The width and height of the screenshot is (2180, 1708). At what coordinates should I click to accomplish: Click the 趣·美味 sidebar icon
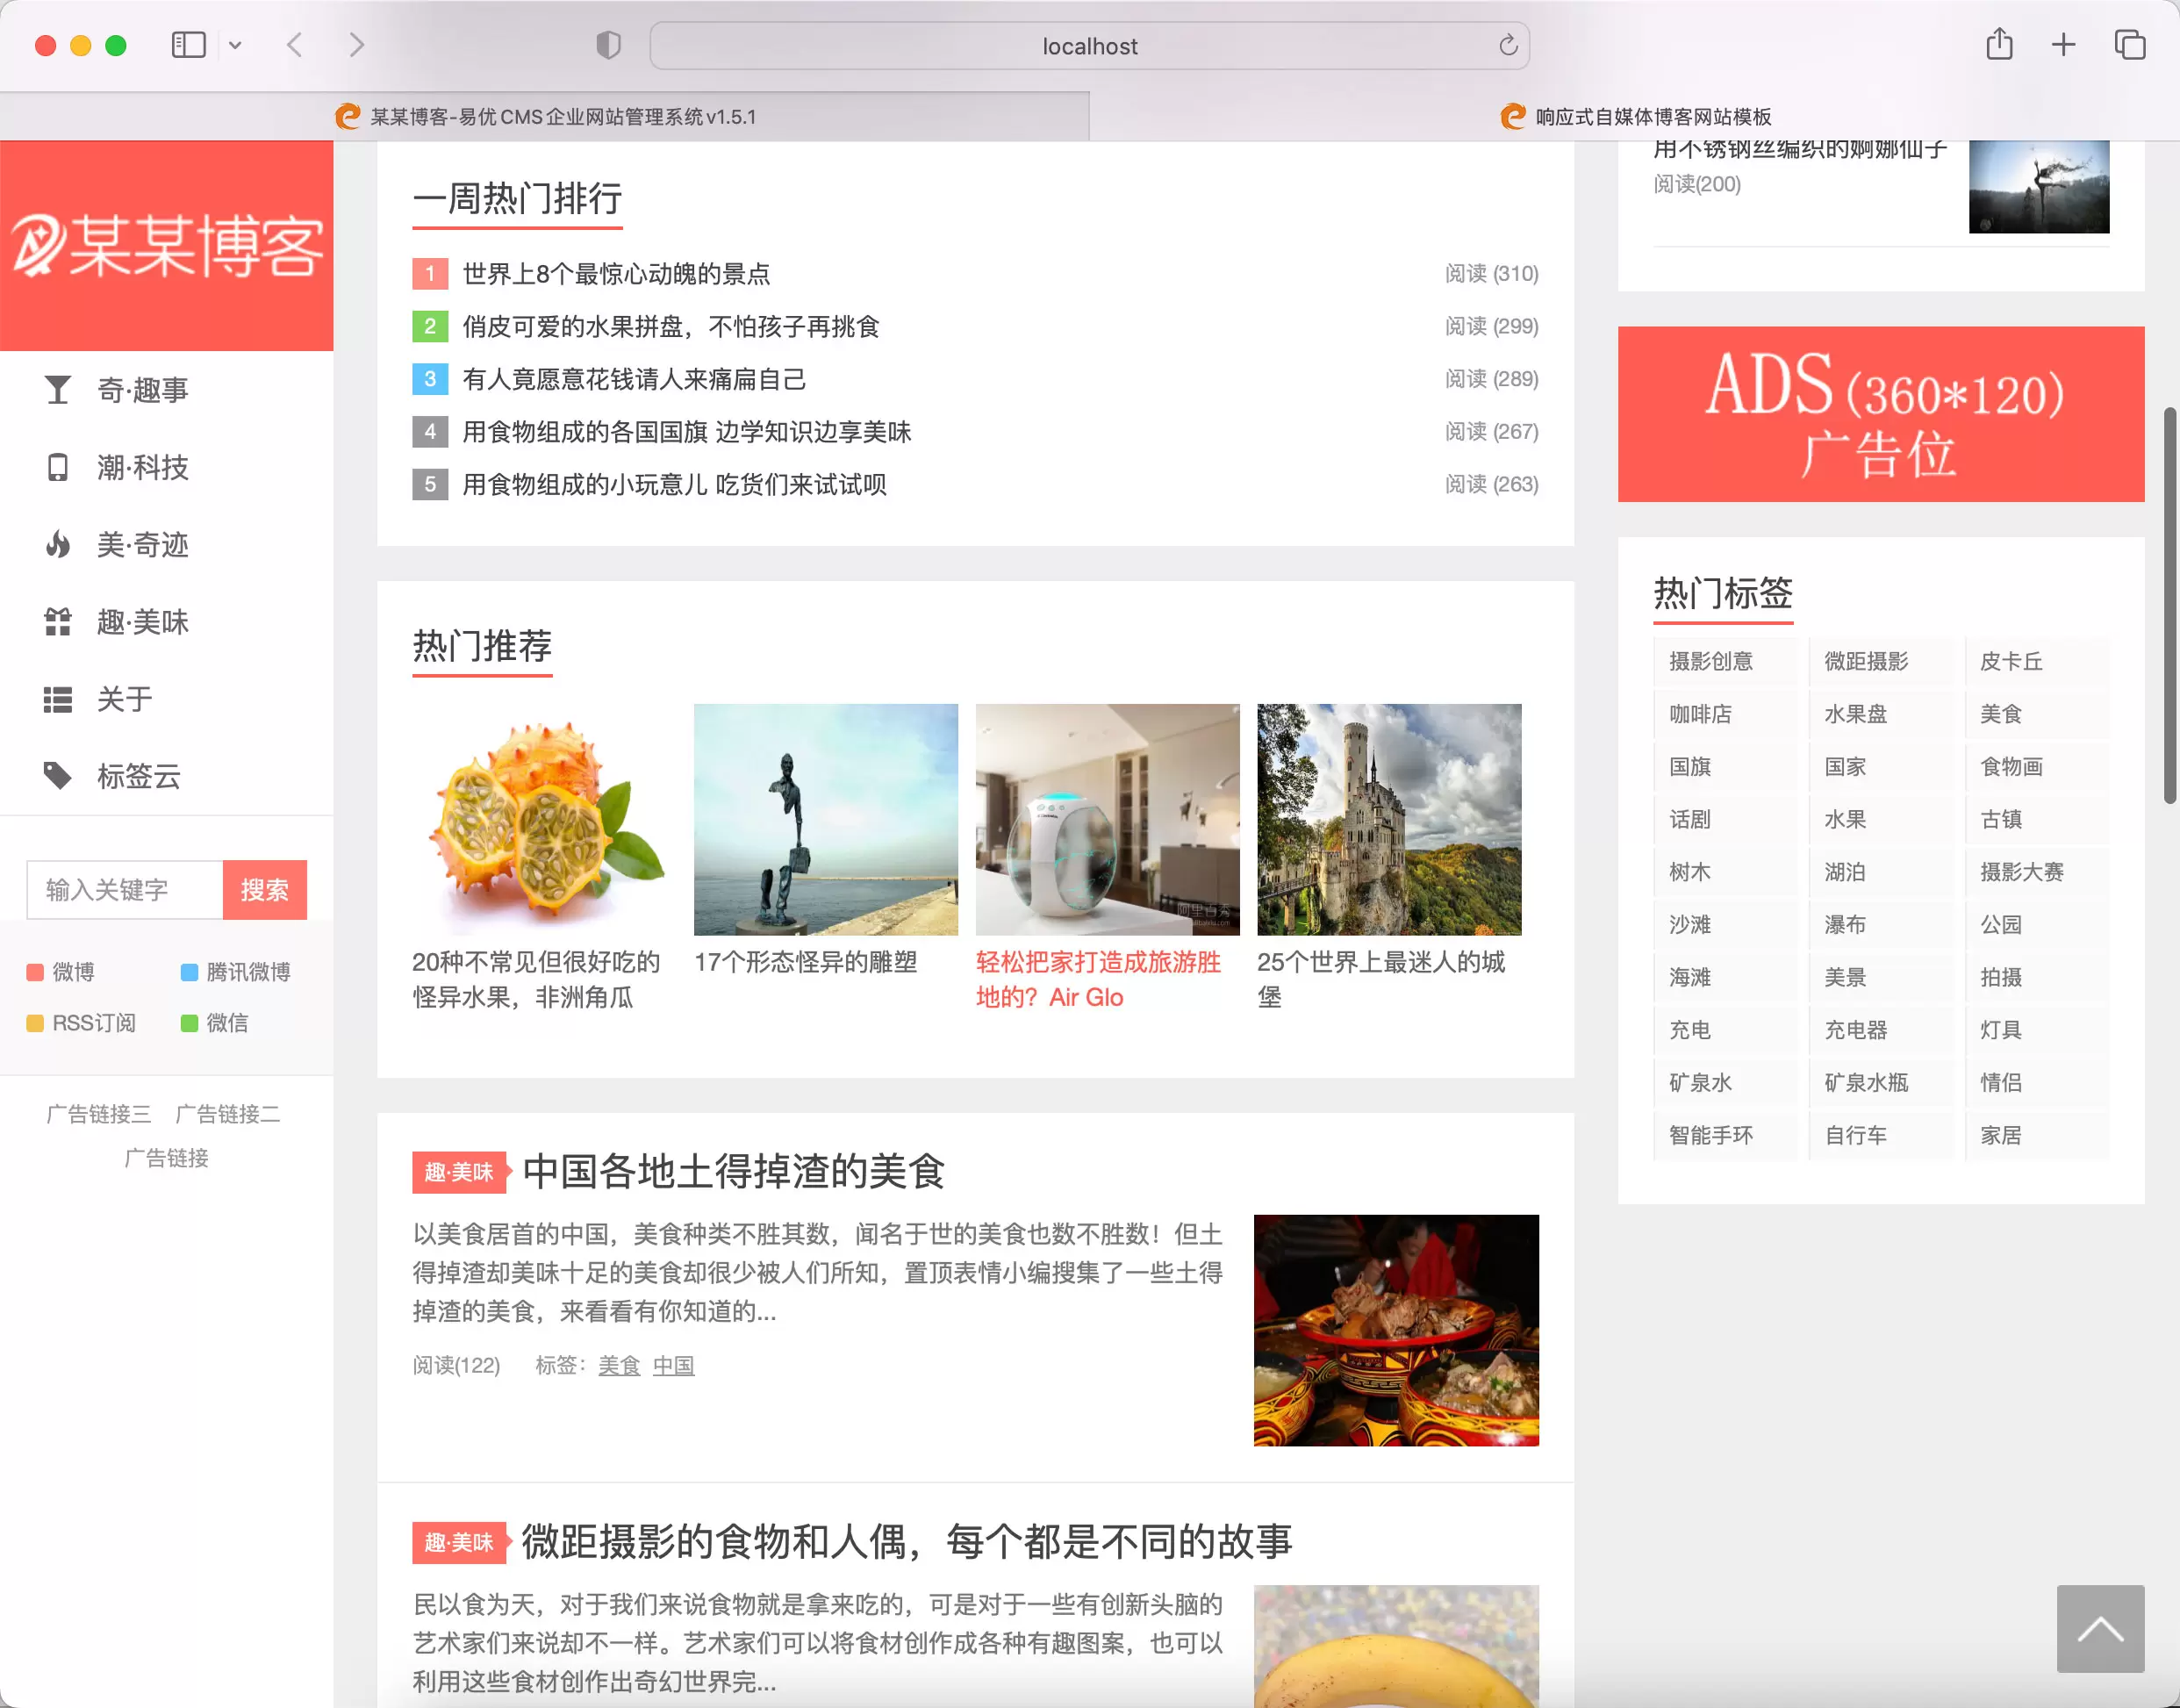pyautogui.click(x=59, y=621)
